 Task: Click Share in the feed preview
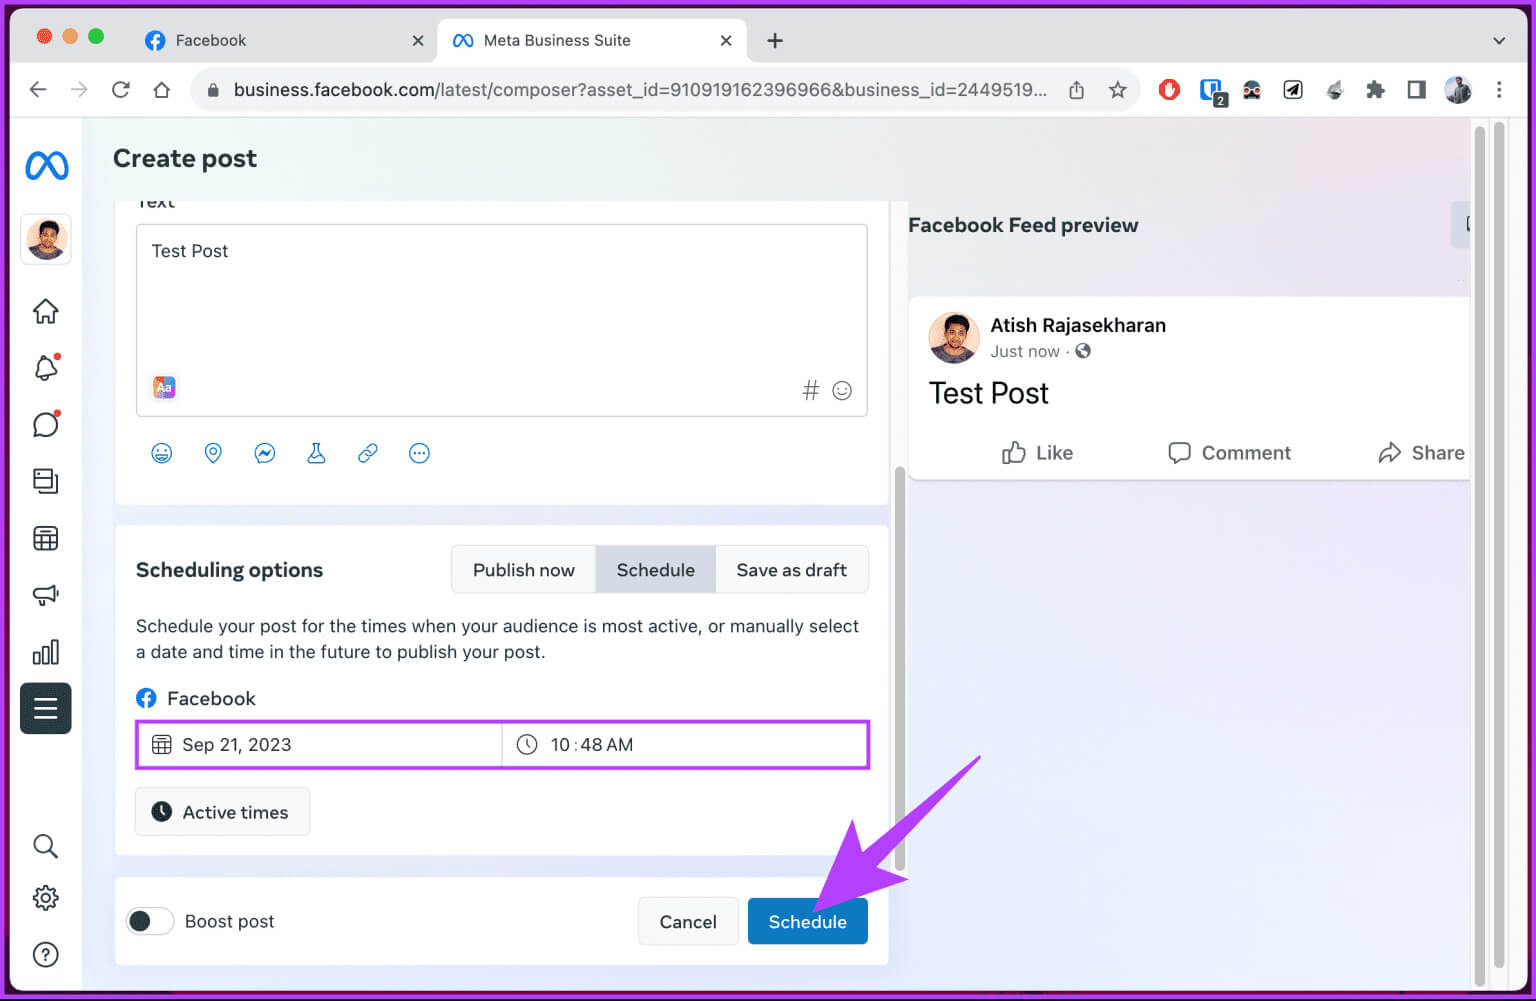pyautogui.click(x=1421, y=453)
